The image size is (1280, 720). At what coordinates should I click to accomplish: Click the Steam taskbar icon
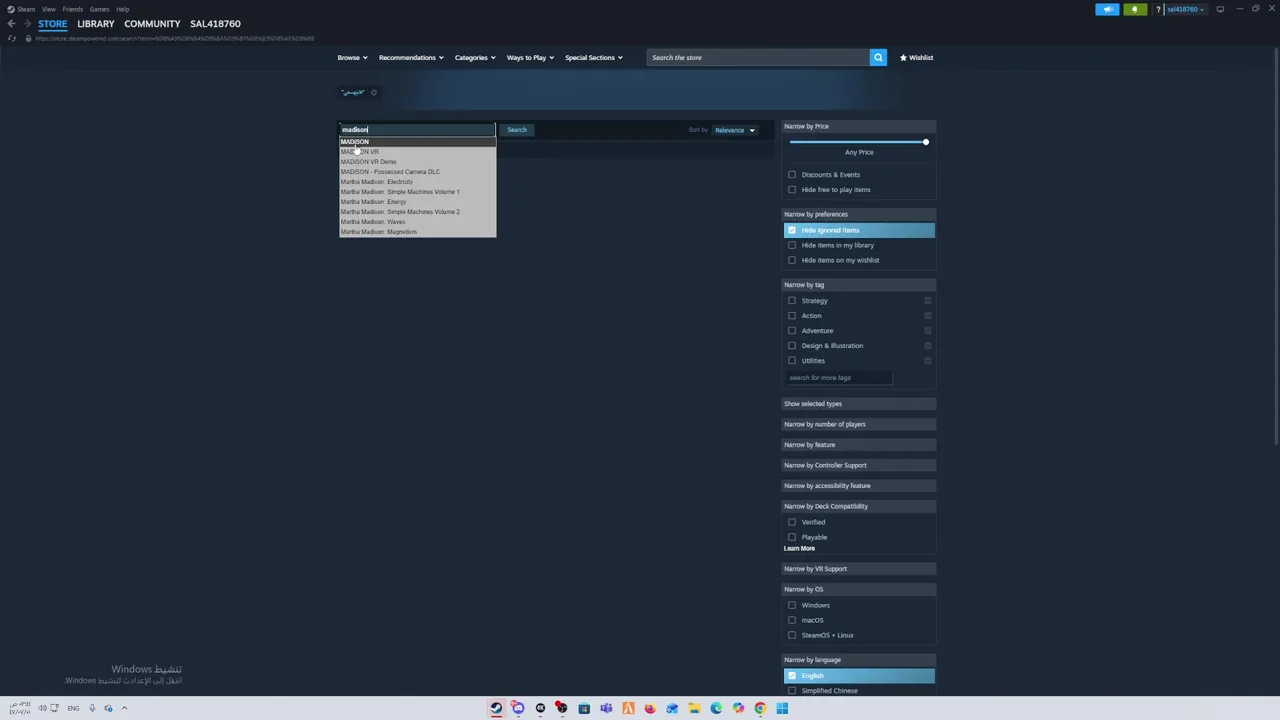coord(496,708)
